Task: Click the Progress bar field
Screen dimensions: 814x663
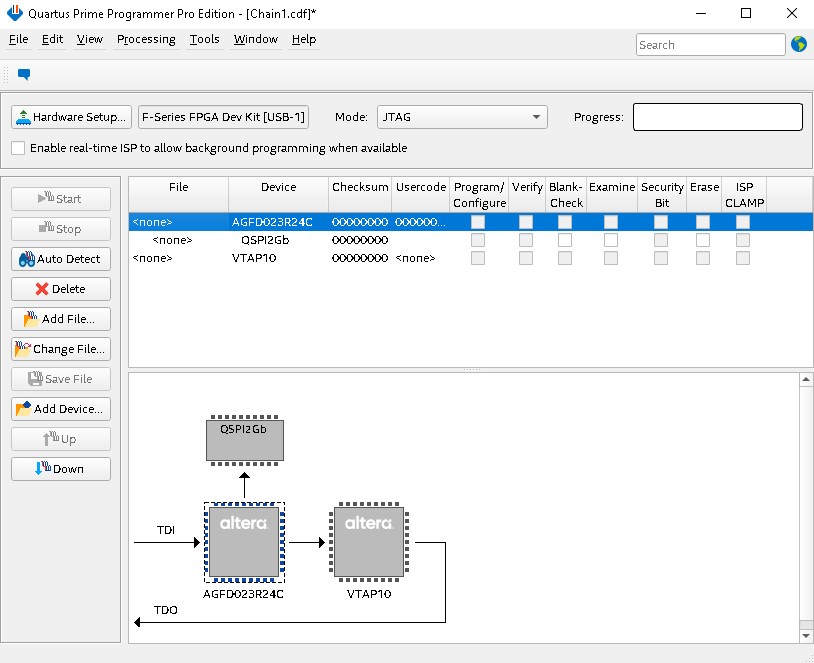Action: pos(717,117)
